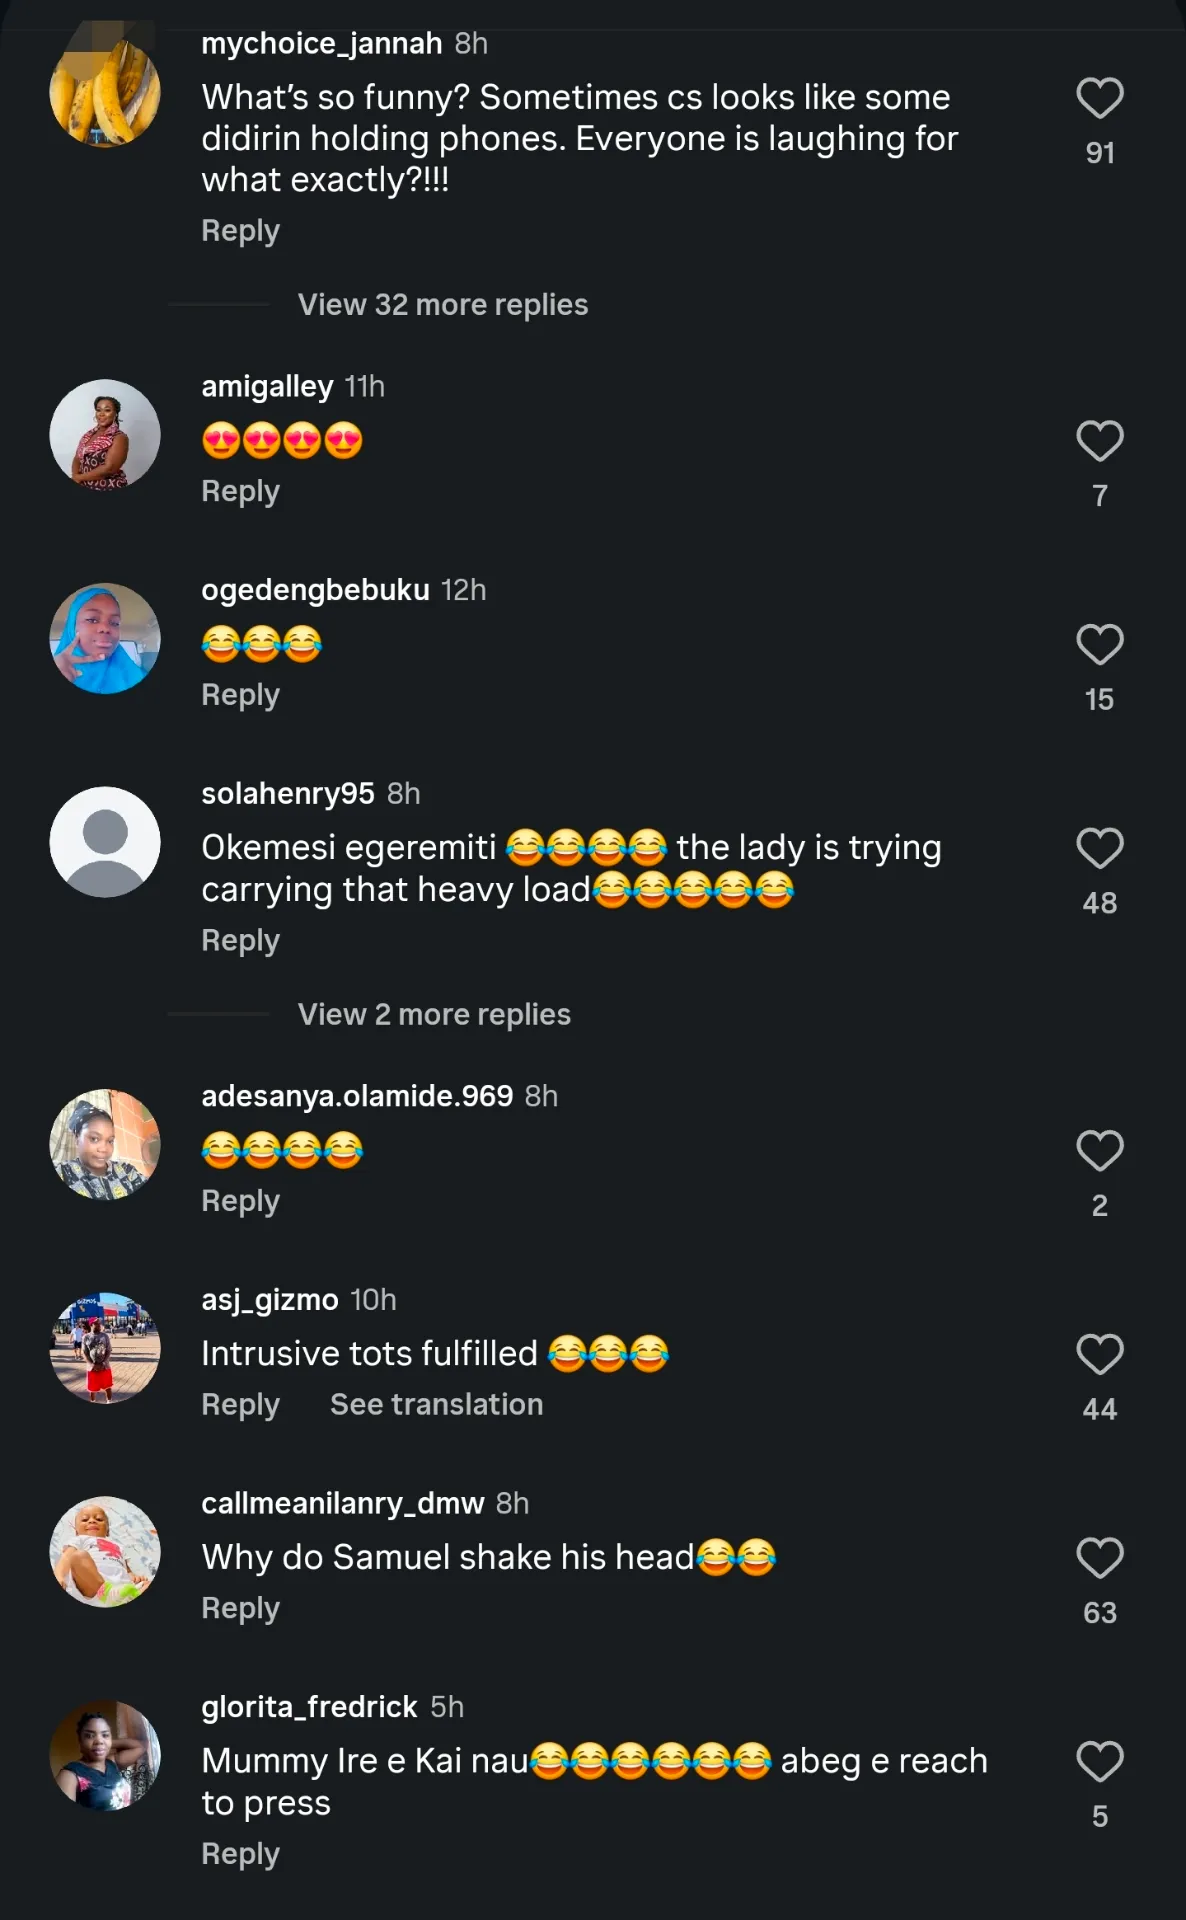Image resolution: width=1186 pixels, height=1920 pixels.
Task: Tap heart on glorita_fredrick's comment
Action: (1099, 1762)
